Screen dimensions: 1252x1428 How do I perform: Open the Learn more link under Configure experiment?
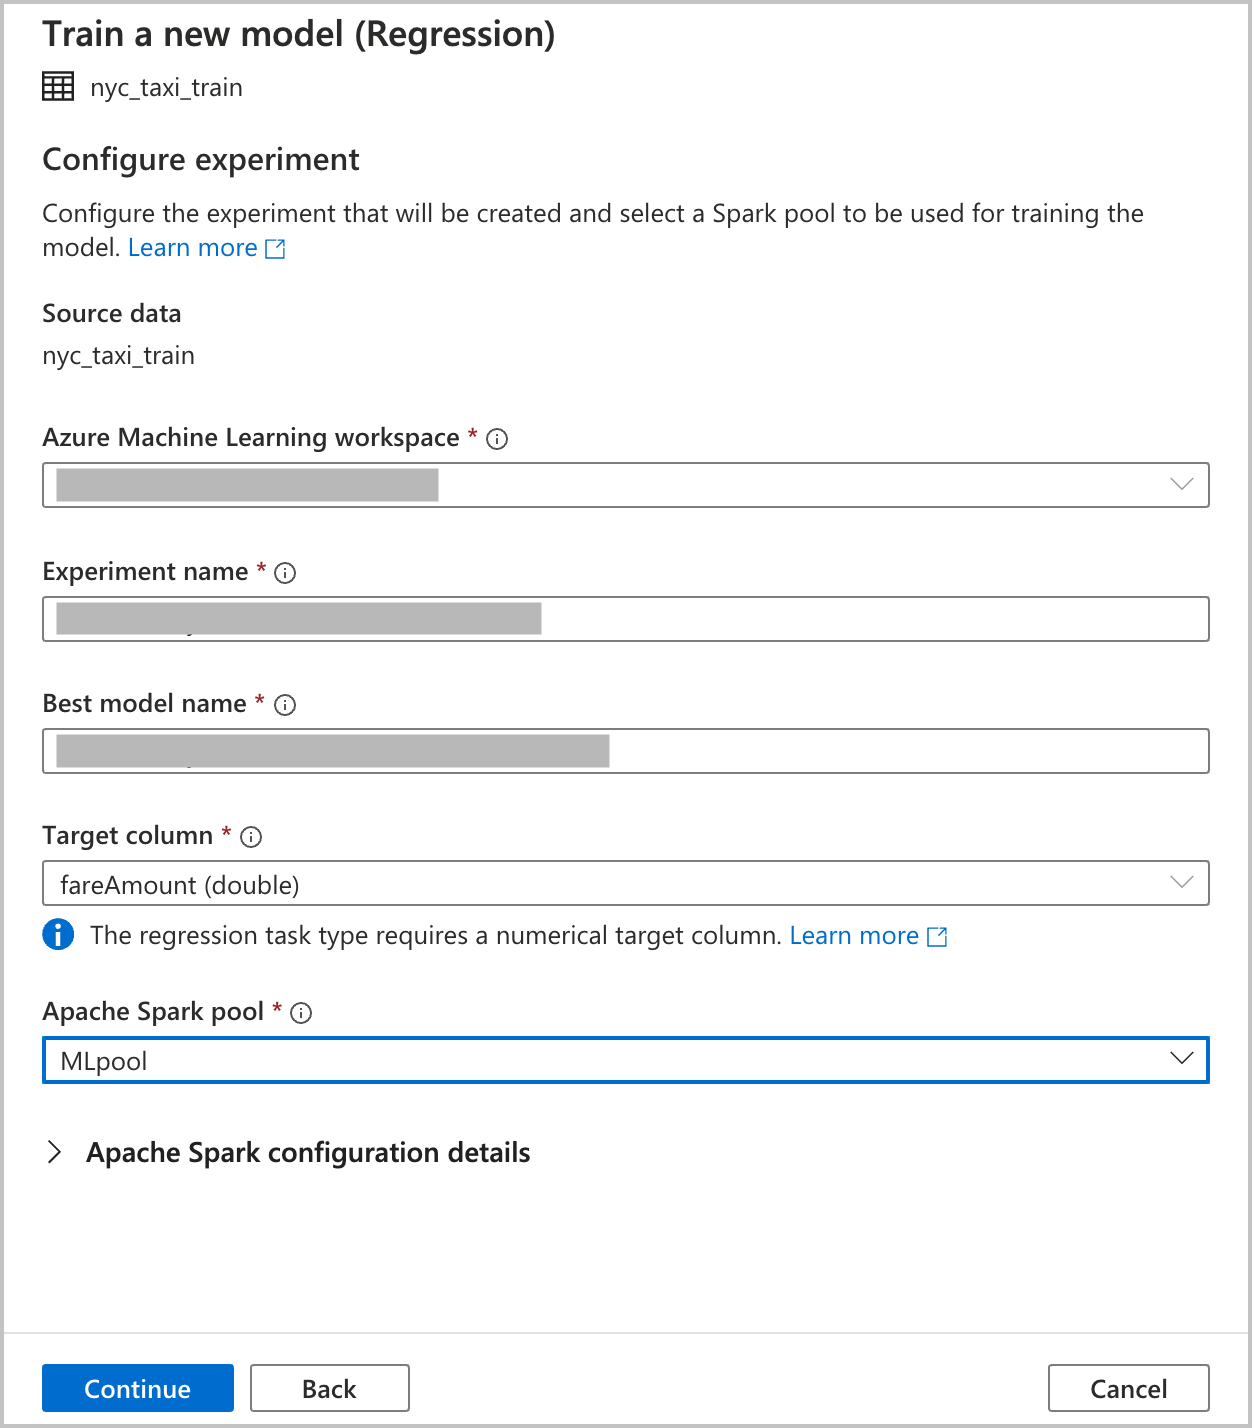192,247
